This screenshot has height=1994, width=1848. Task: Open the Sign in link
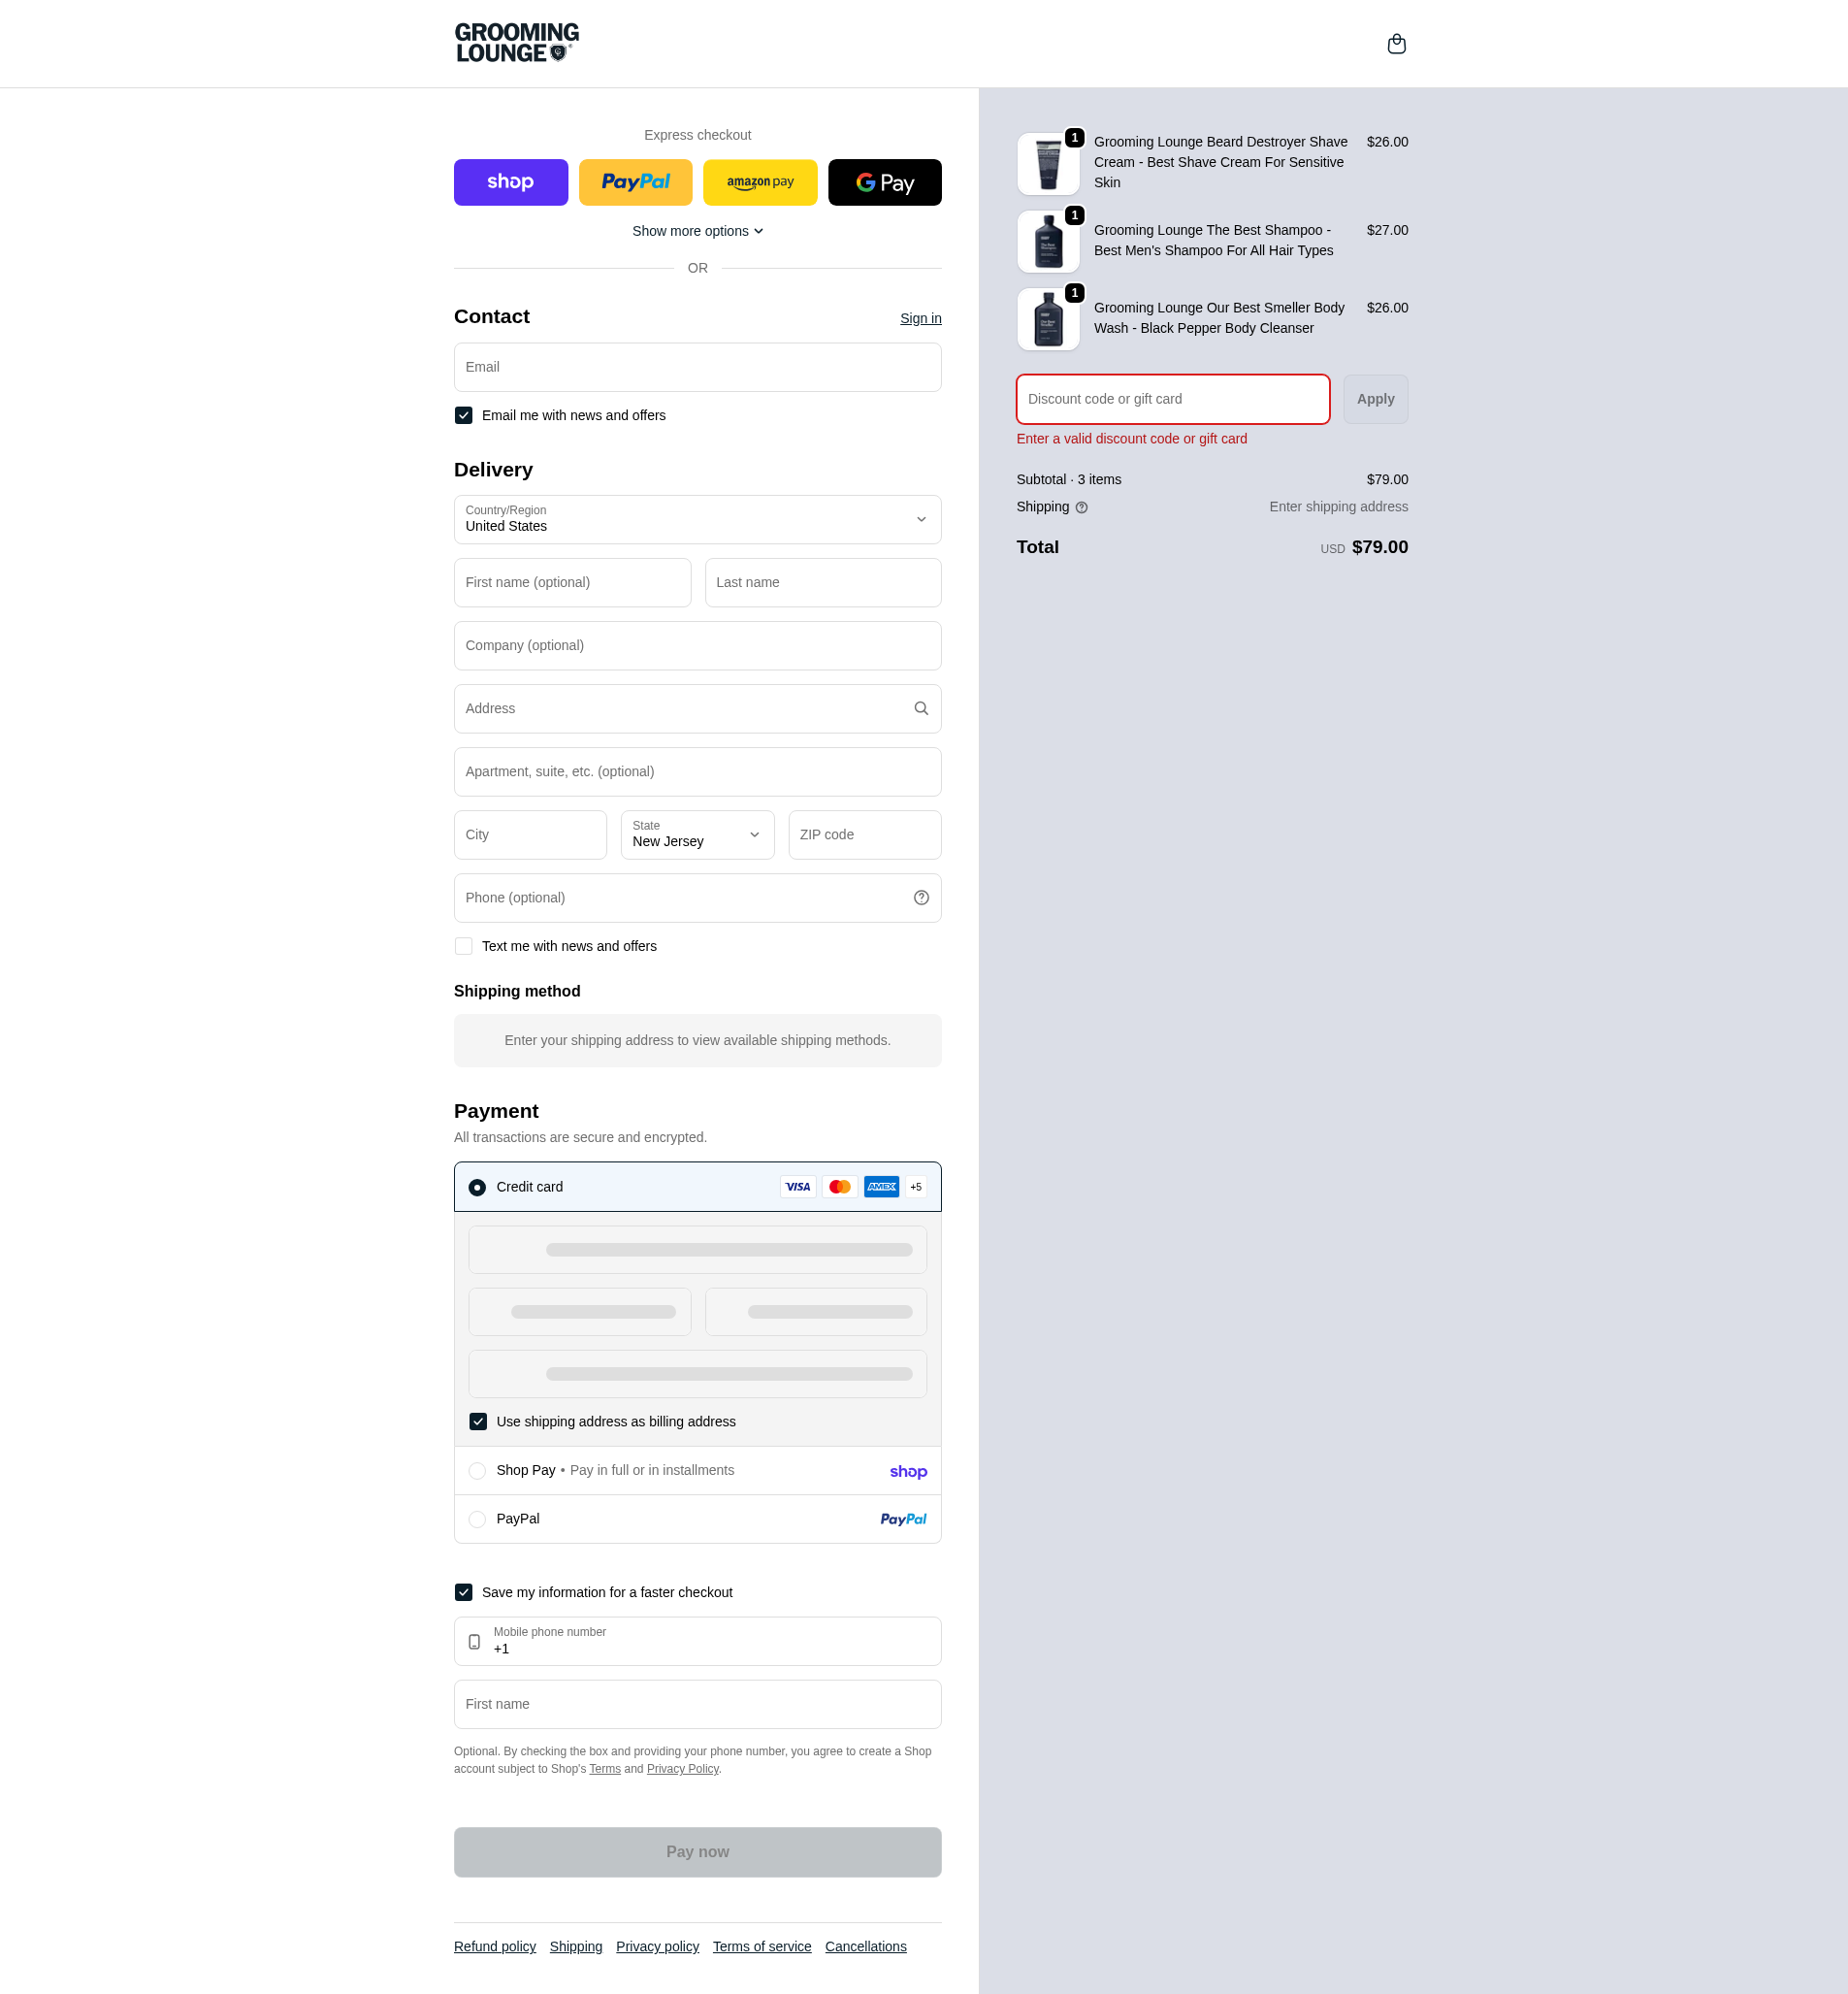coord(920,319)
